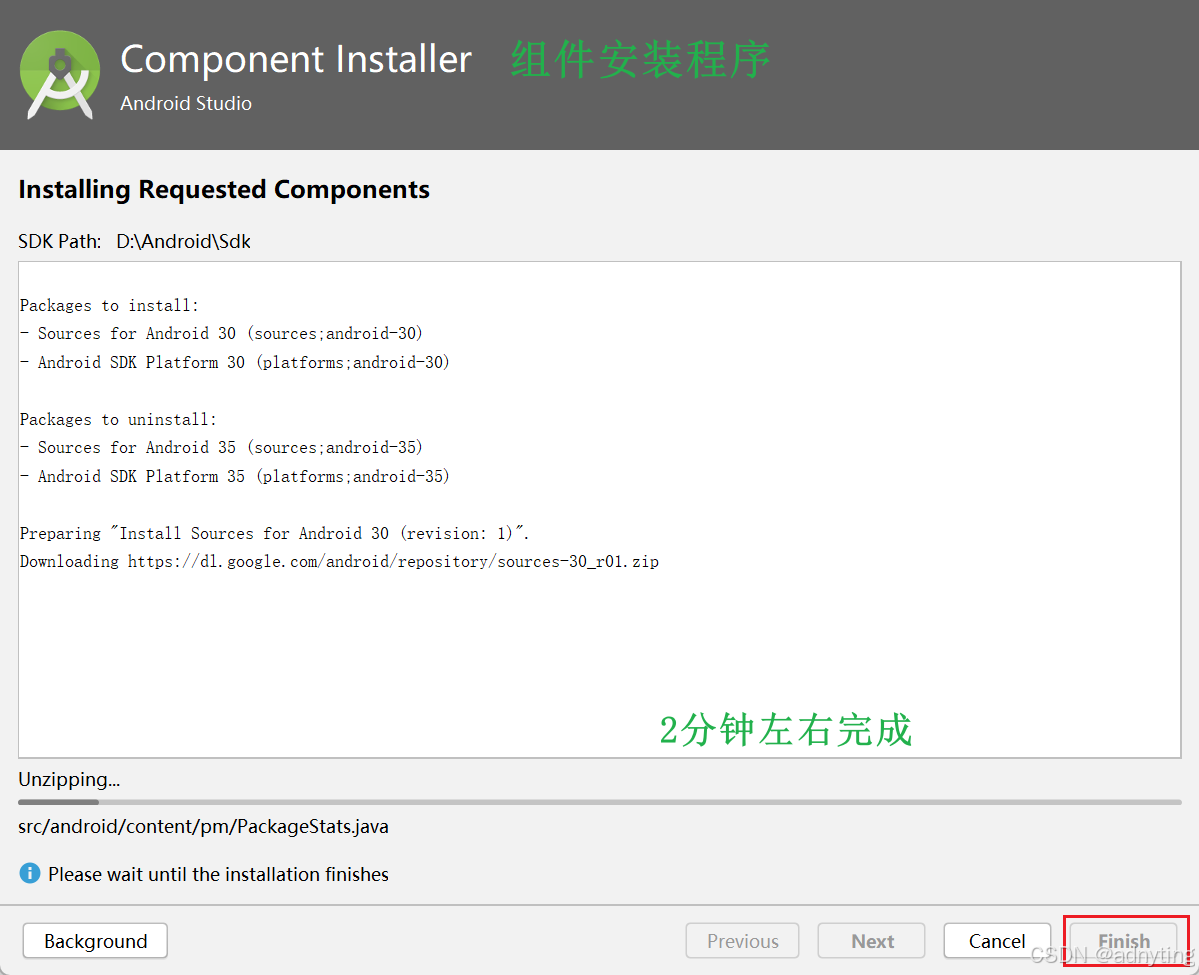Click the 'Packages to install:' line
Image resolution: width=1199 pixels, height=975 pixels.
[x=109, y=305]
